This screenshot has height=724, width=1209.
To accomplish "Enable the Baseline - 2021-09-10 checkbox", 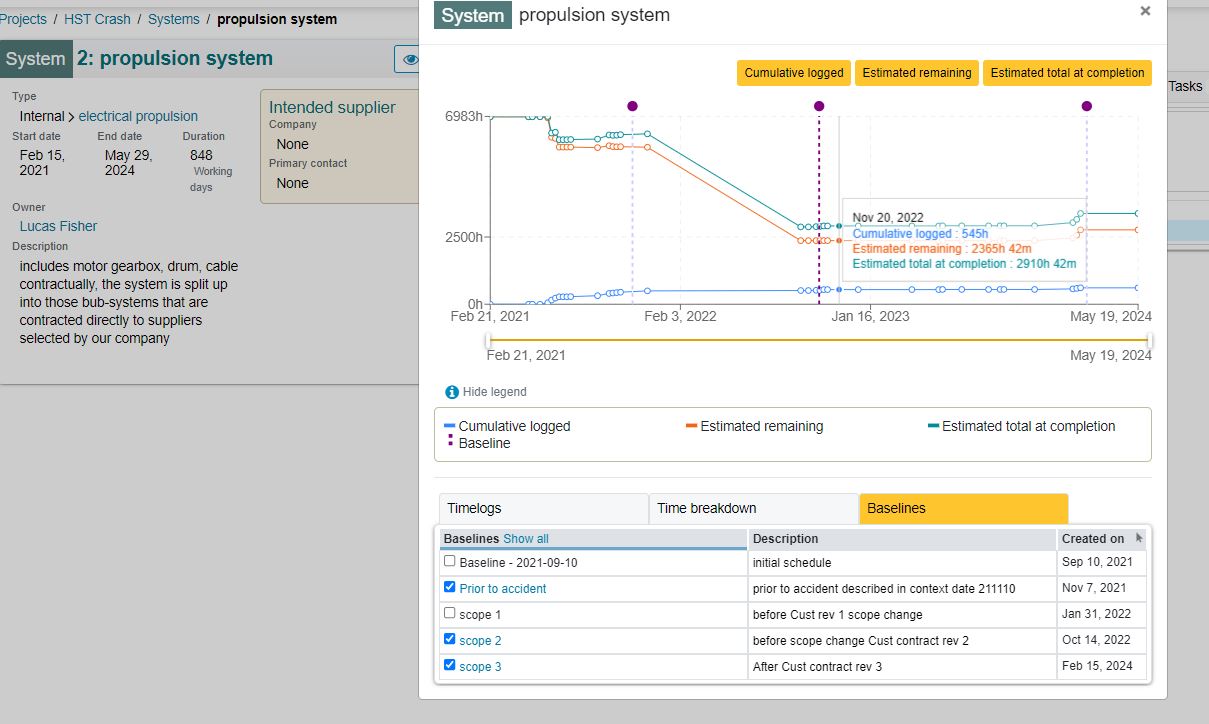I will tap(449, 561).
